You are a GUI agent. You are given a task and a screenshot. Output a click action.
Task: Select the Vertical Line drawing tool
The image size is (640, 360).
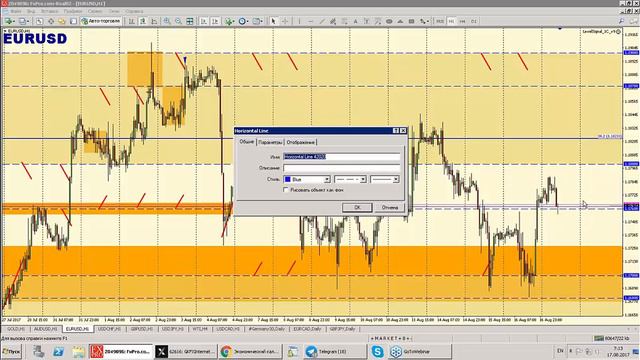pyautogui.click(x=299, y=21)
